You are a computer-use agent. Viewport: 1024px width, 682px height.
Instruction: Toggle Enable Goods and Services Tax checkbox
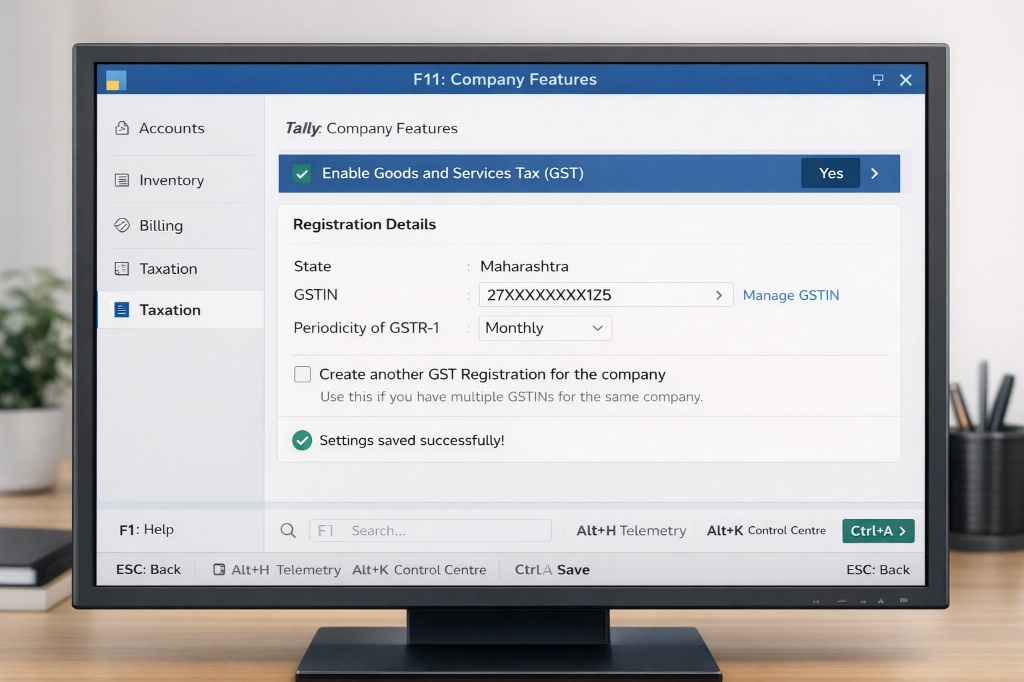pos(301,173)
